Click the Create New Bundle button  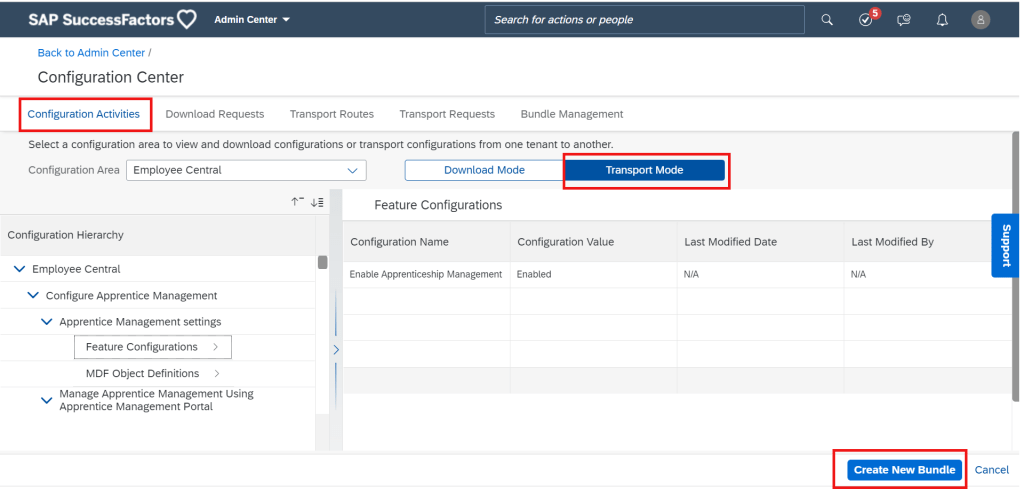click(904, 470)
